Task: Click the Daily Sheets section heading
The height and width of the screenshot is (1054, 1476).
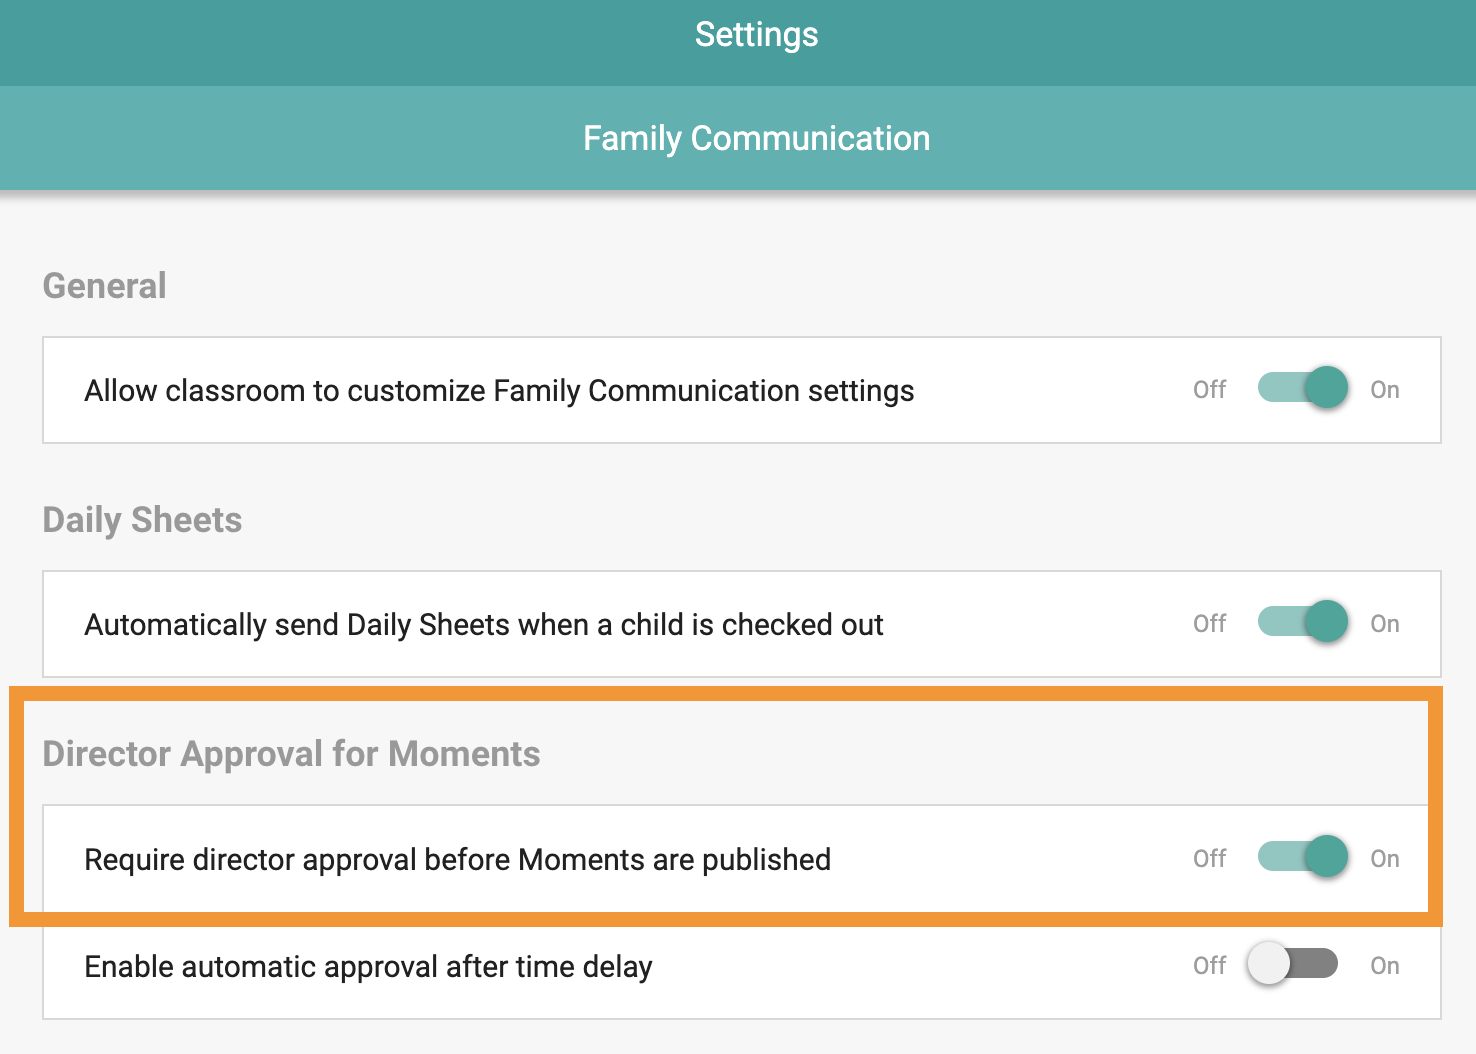Action: pyautogui.click(x=142, y=520)
